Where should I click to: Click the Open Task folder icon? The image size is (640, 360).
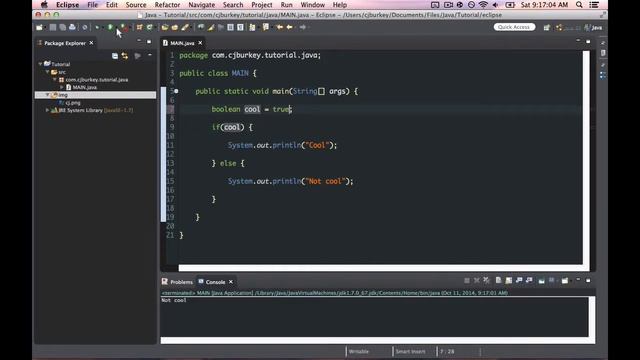click(x=175, y=27)
